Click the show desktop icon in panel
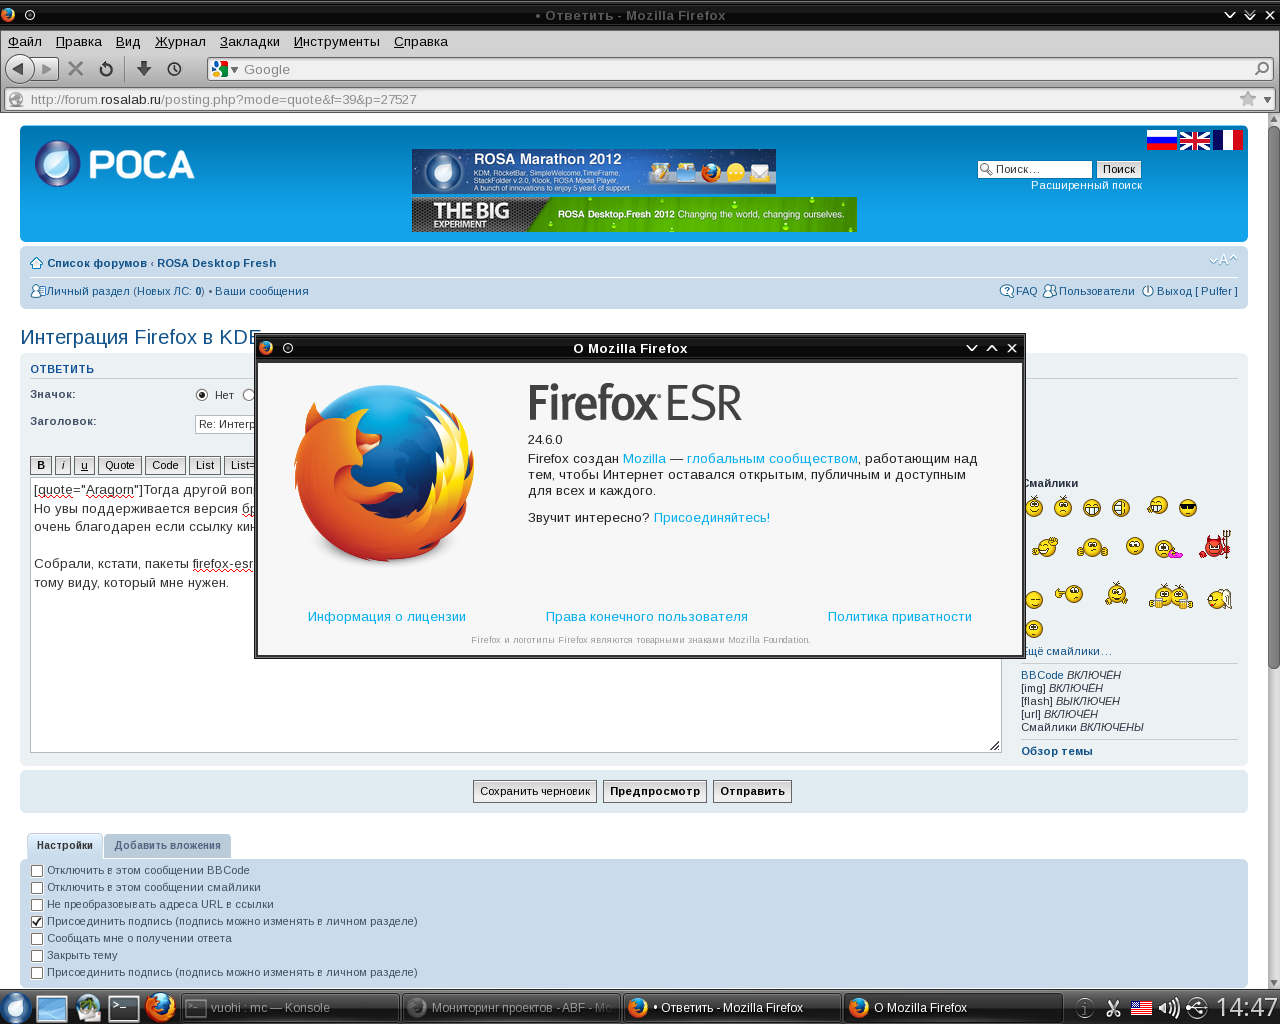 52,1008
